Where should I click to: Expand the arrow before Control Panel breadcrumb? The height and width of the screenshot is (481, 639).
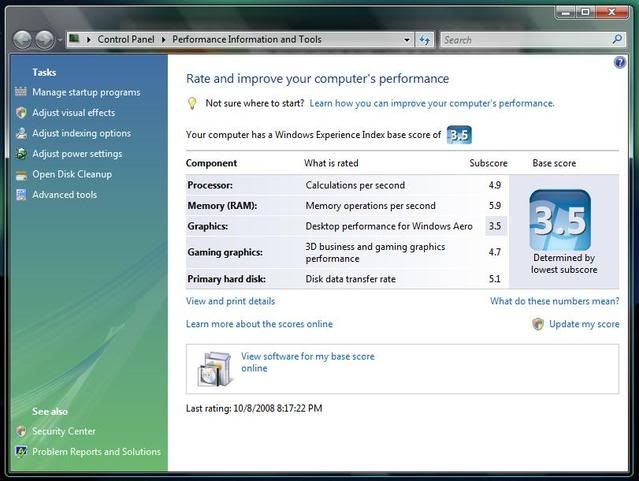click(88, 40)
